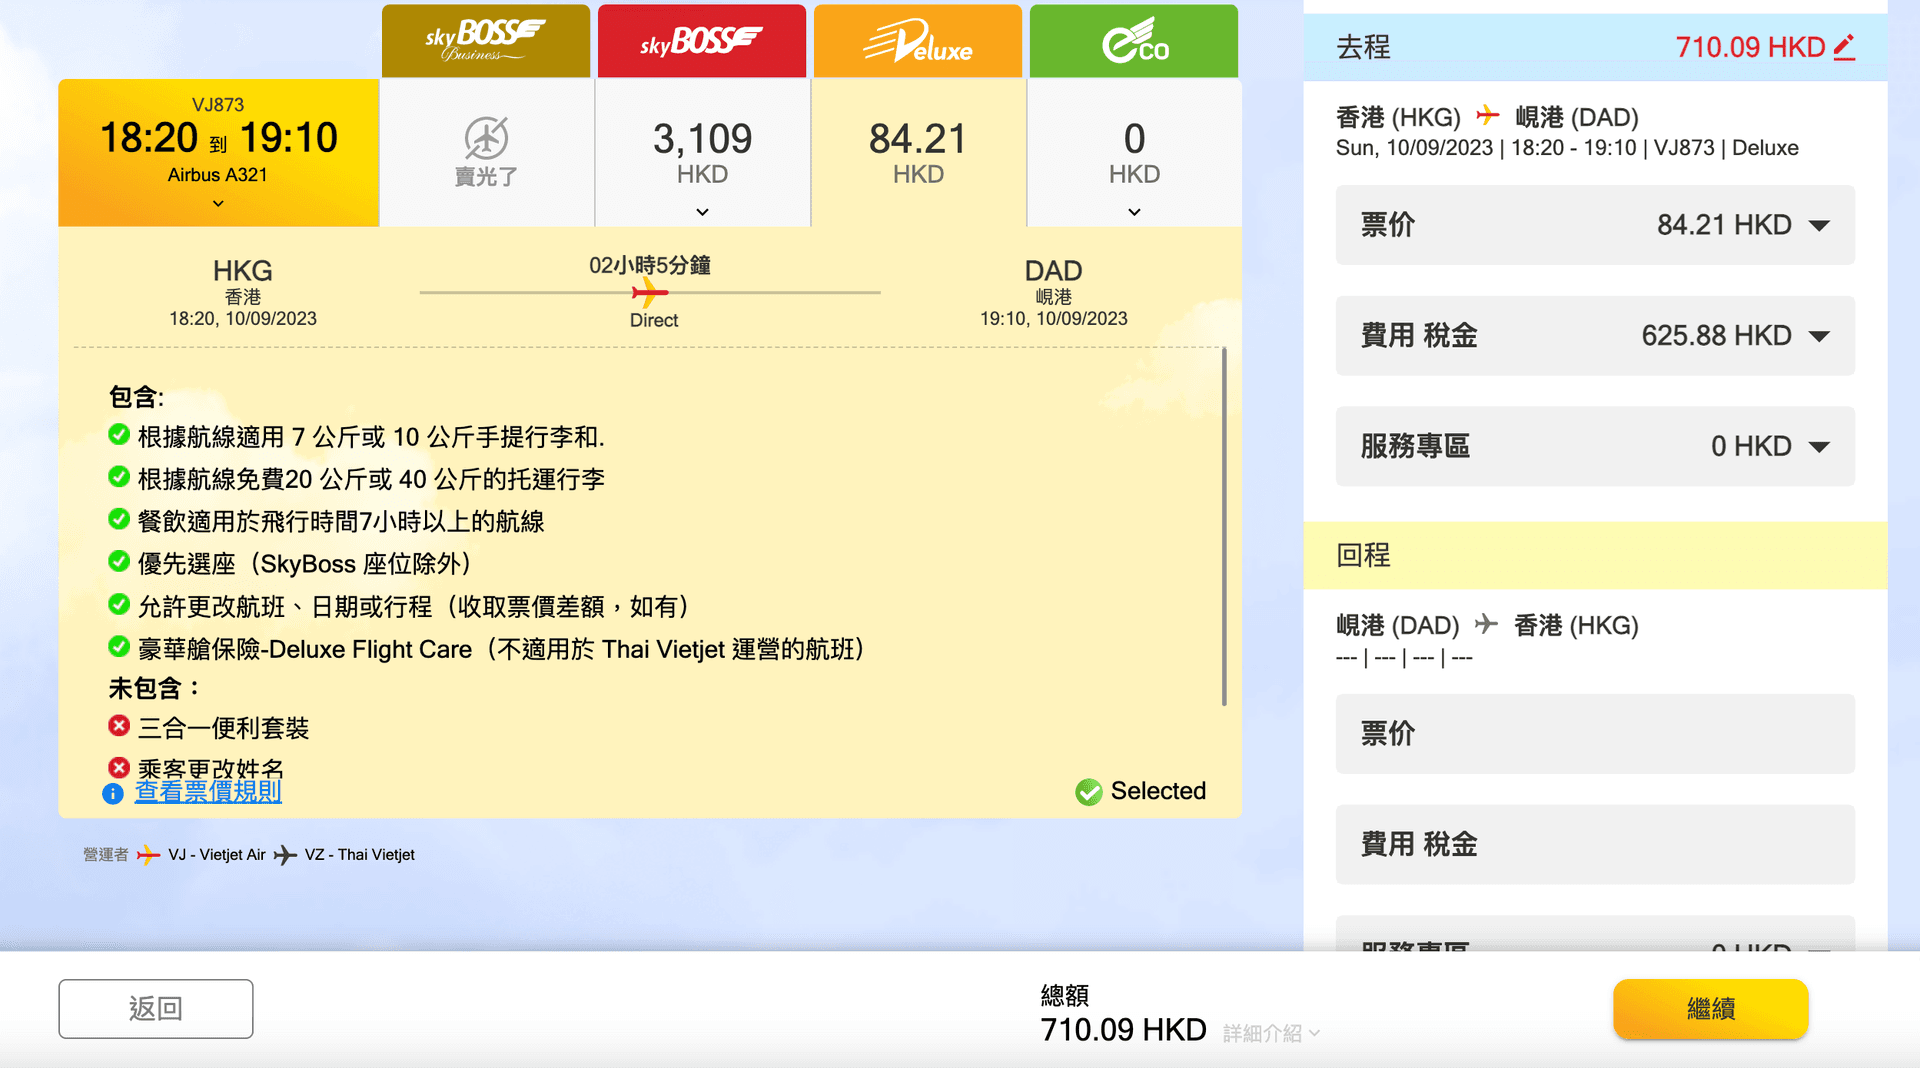This screenshot has height=1068, width=1920.
Task: Click the yellow 繼續 continue button
Action: 1710,1009
